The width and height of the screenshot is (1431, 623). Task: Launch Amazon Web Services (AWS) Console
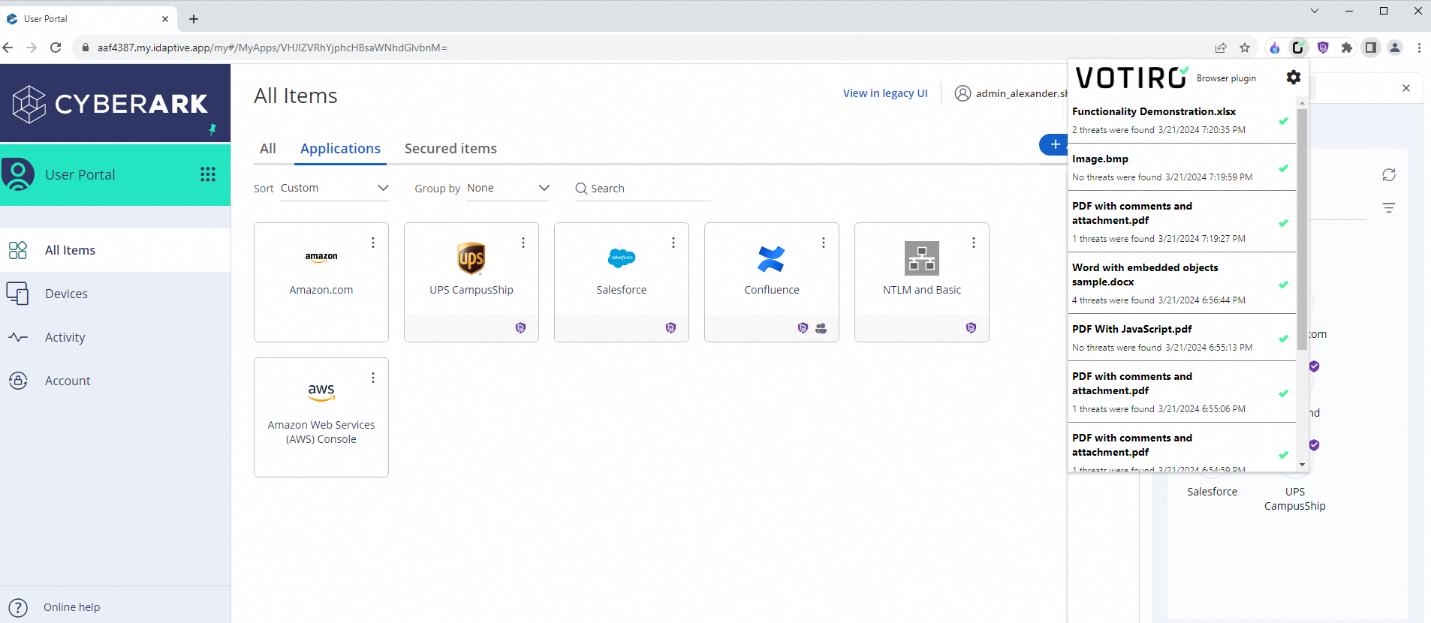coord(321,417)
